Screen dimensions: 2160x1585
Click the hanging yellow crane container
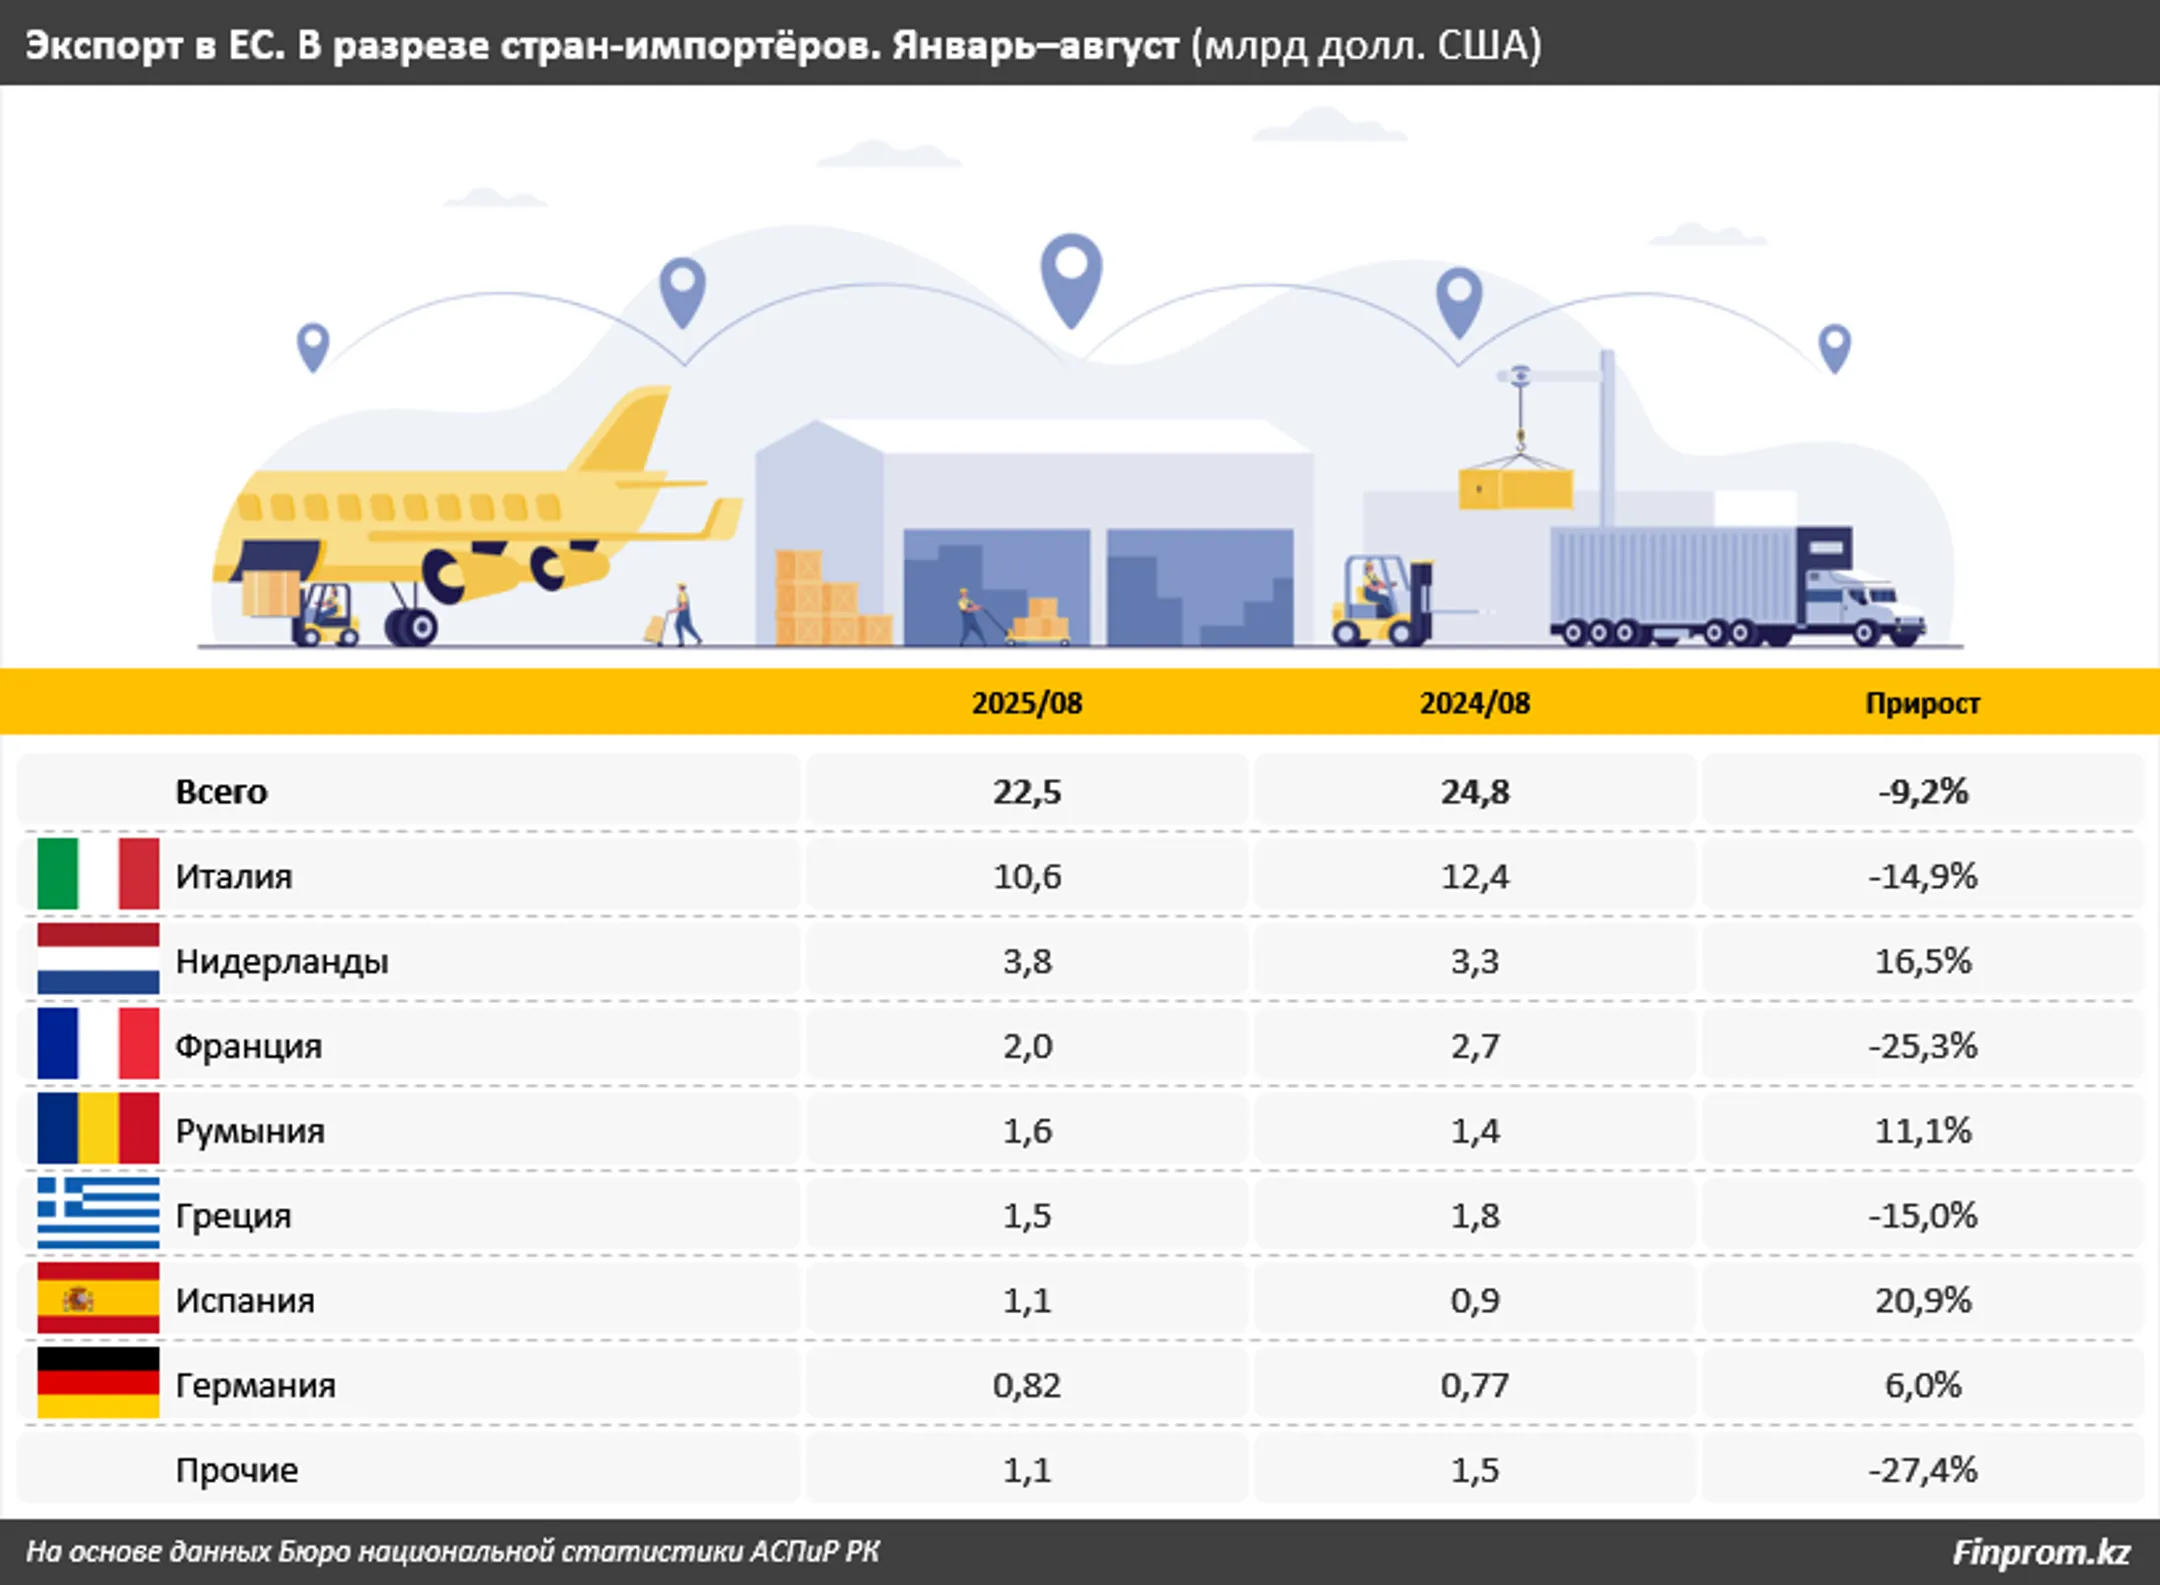1516,489
